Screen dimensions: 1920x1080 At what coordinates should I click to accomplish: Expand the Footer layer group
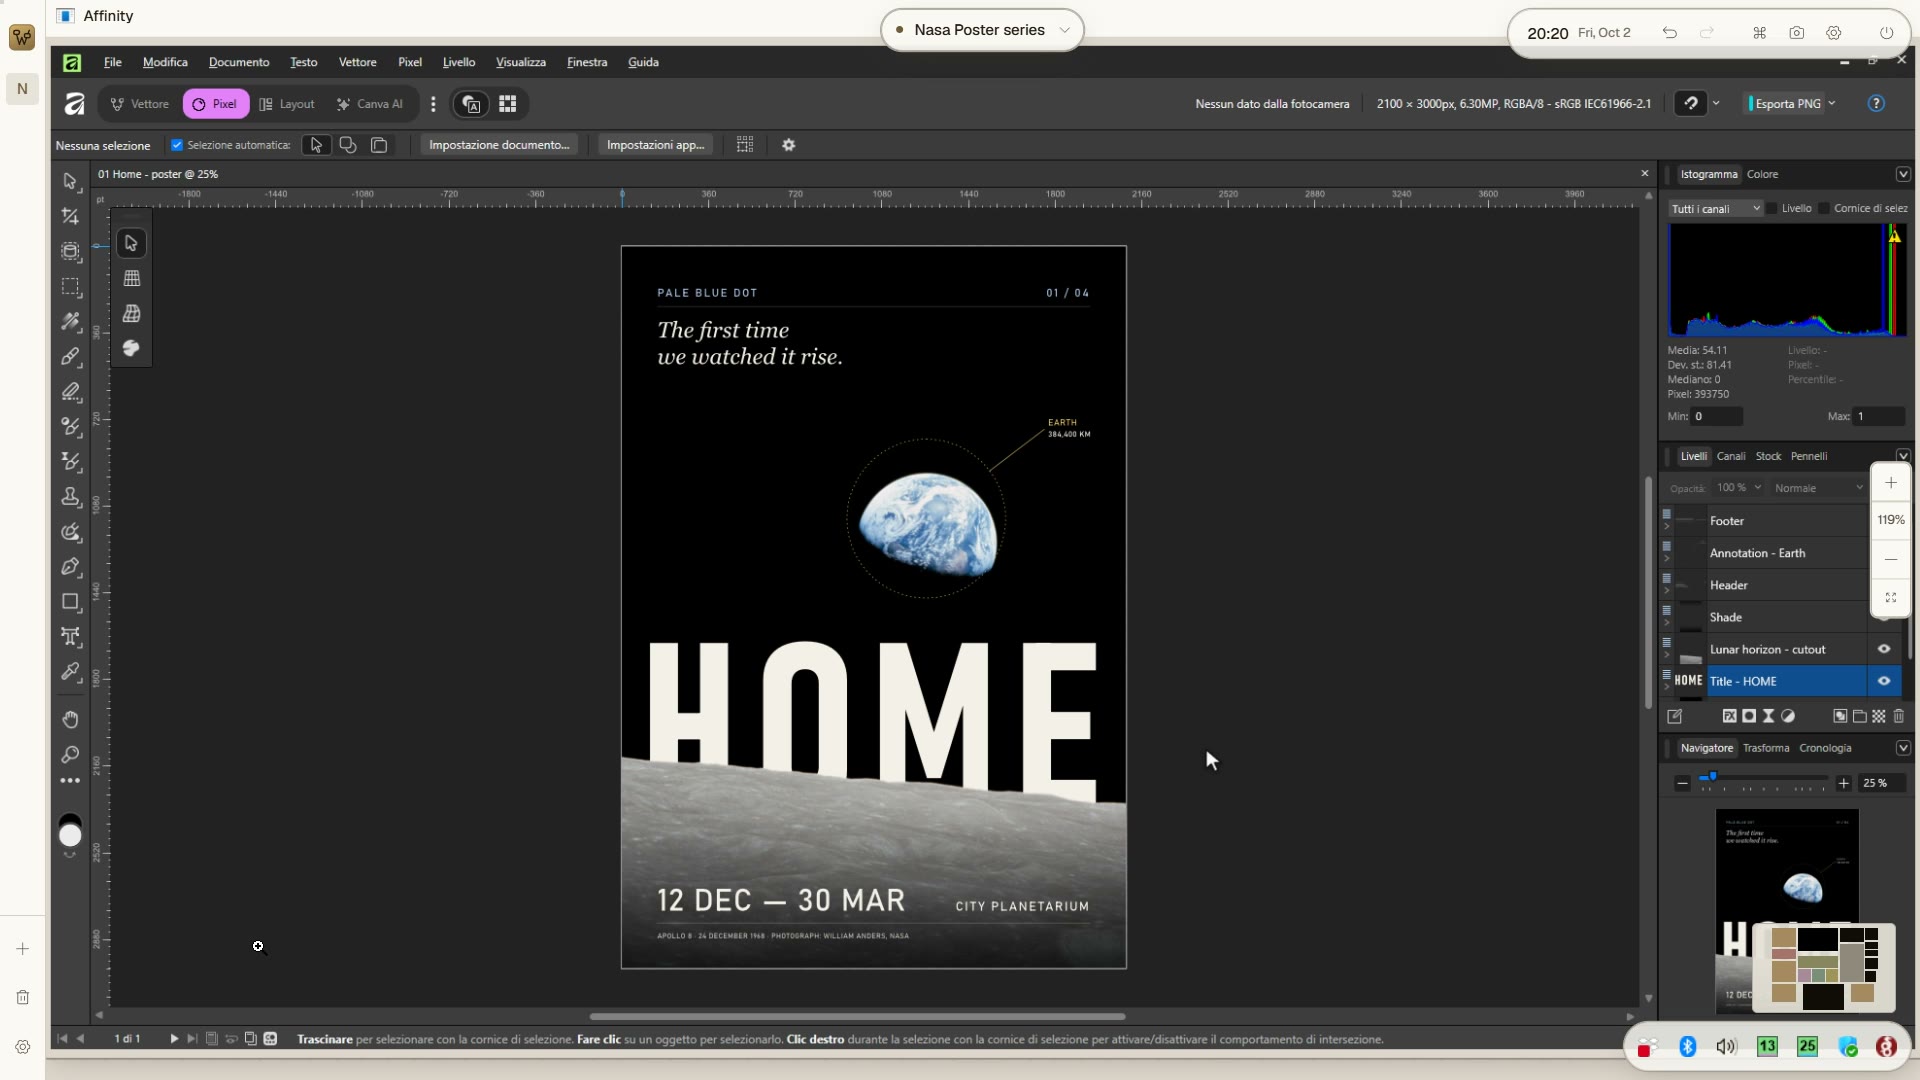[x=1667, y=526]
